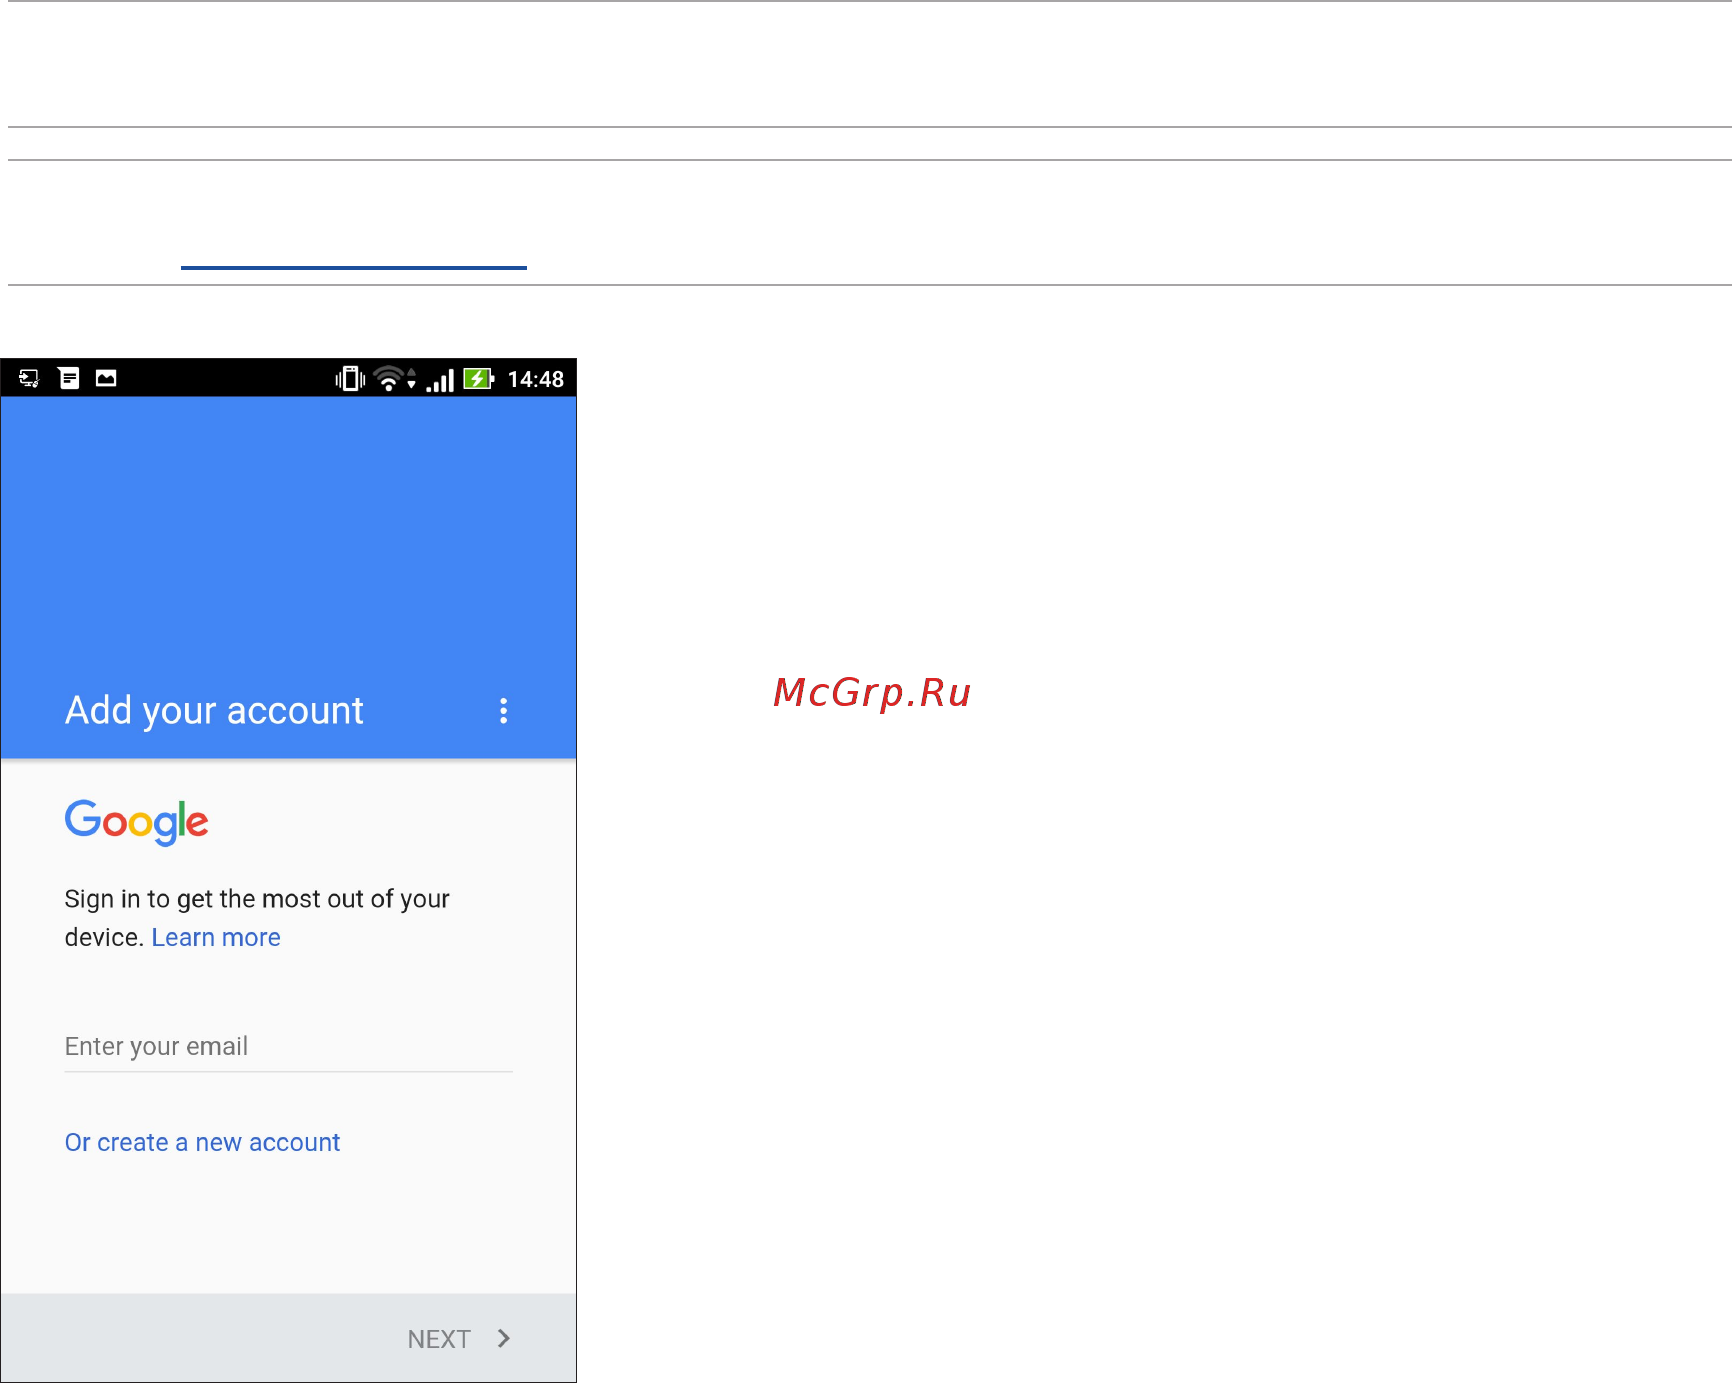Screen dimensions: 1732x1383
Task: Tap the 14:48 clock
Action: (536, 379)
